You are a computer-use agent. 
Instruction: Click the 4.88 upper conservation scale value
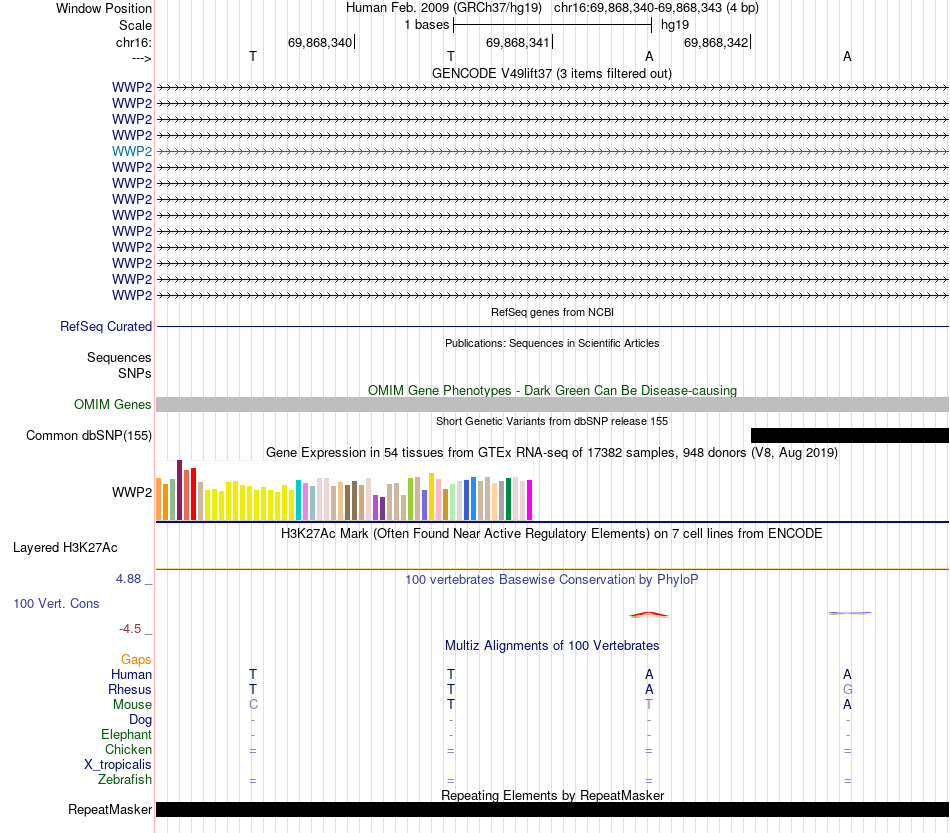(128, 579)
